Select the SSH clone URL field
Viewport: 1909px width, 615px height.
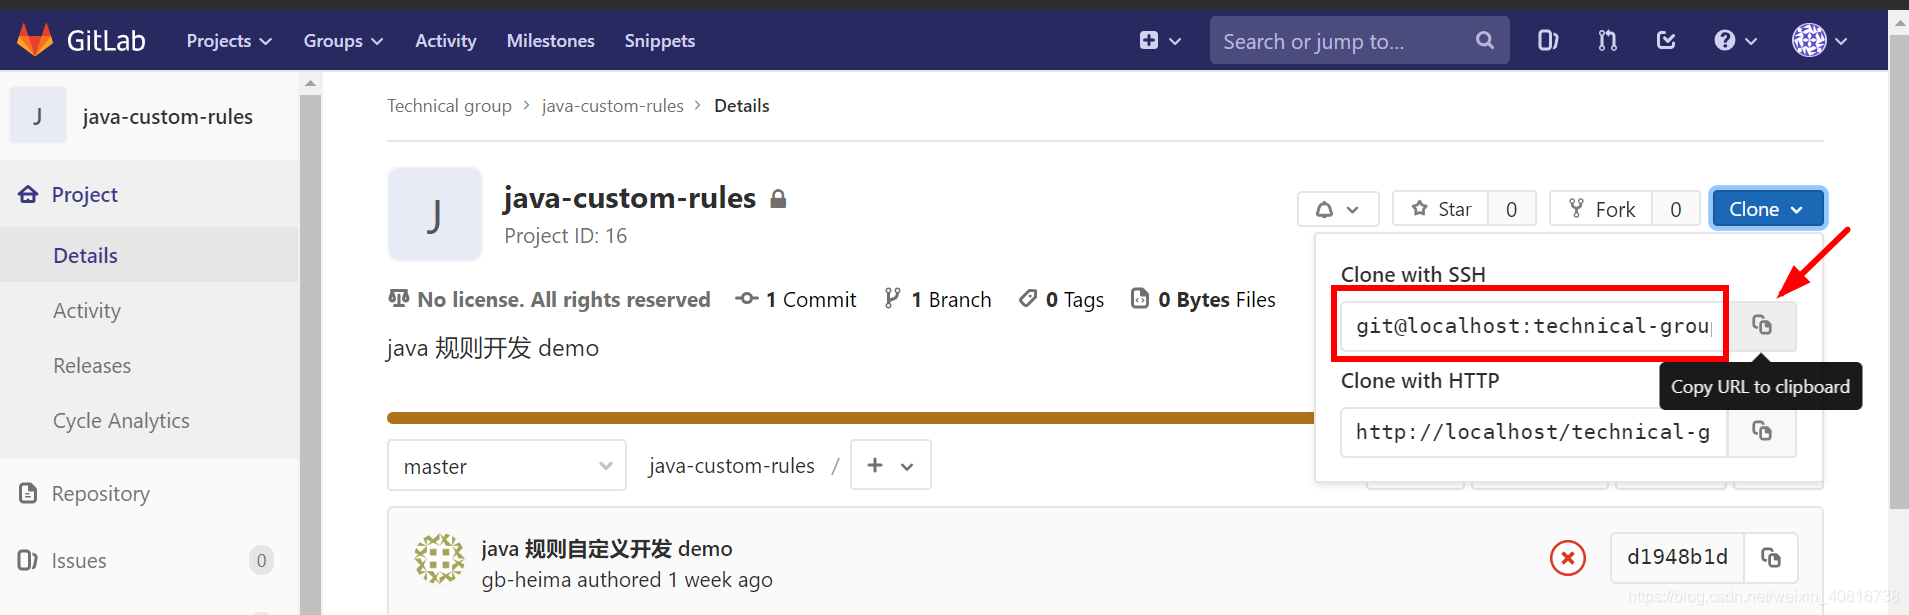click(x=1534, y=326)
